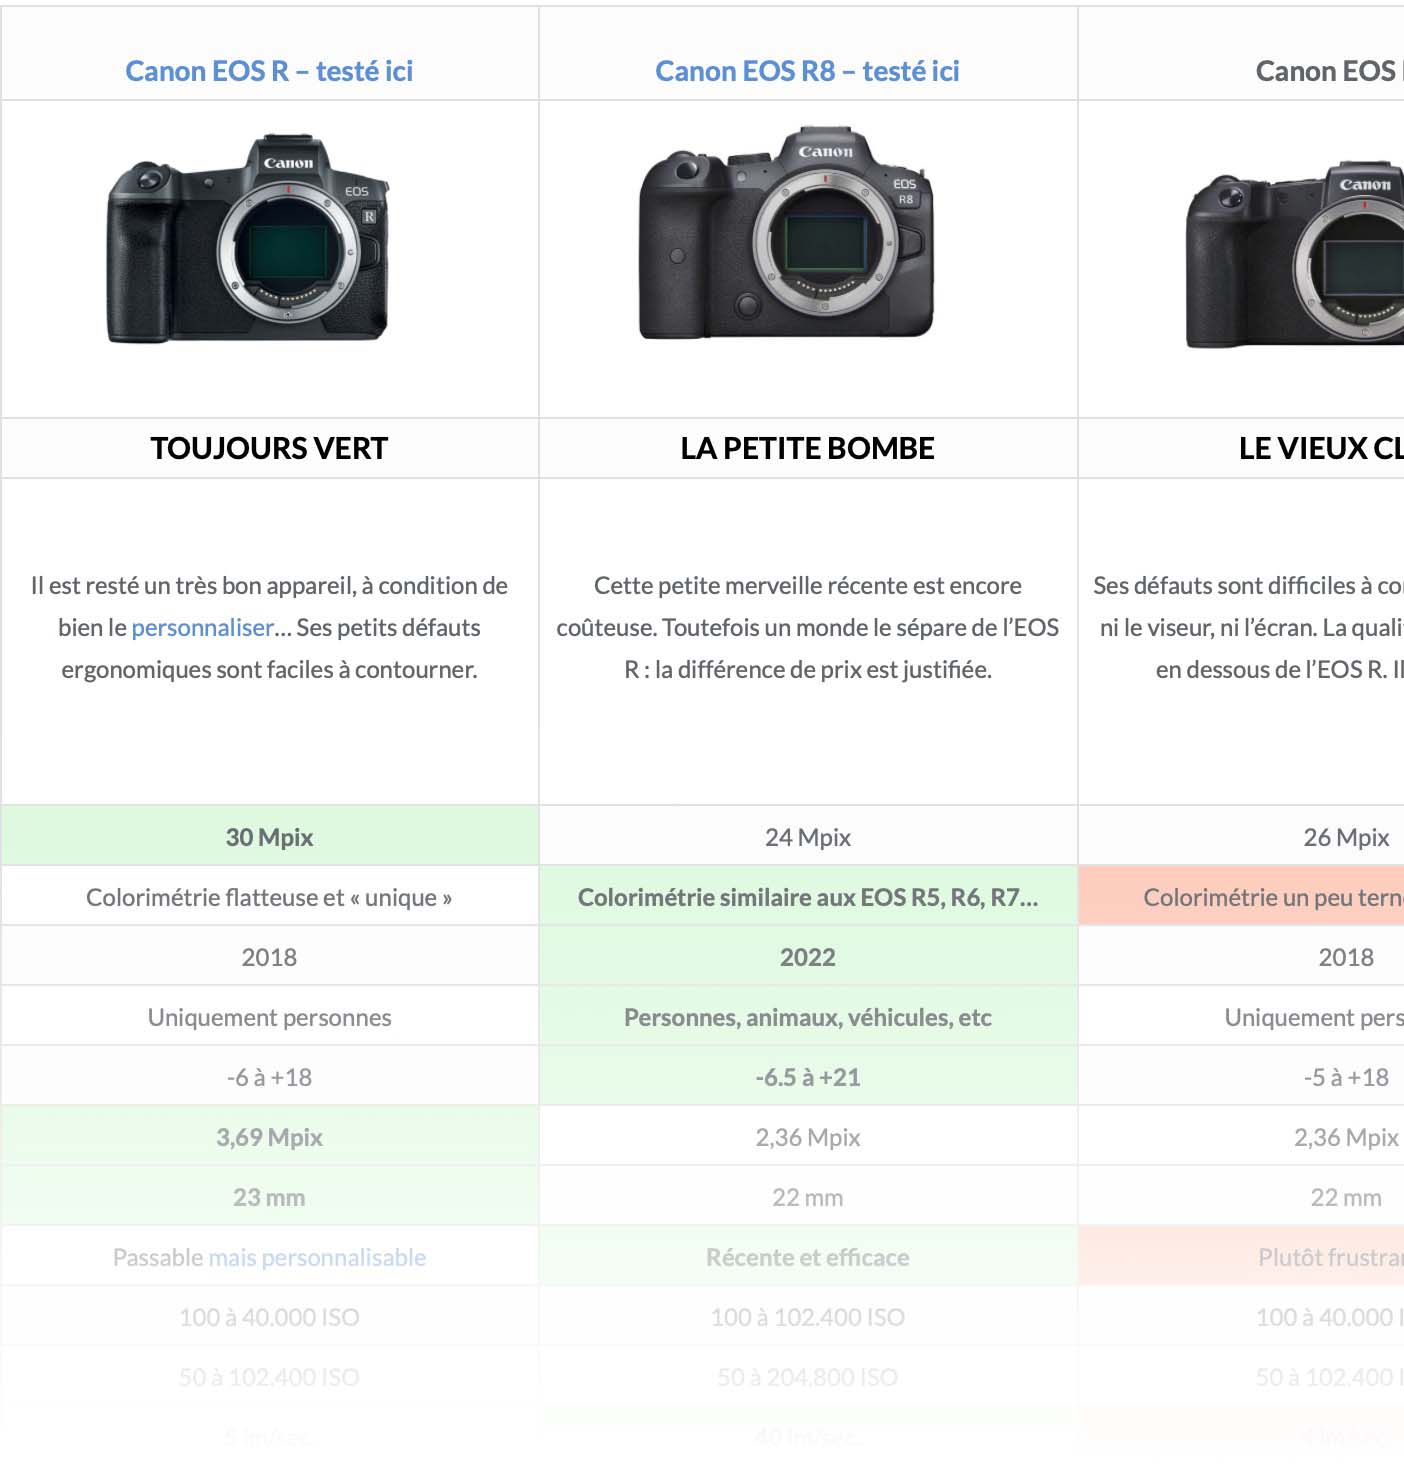Click the 30 Mpix highlighted cell
1404x1476 pixels.
[270, 836]
